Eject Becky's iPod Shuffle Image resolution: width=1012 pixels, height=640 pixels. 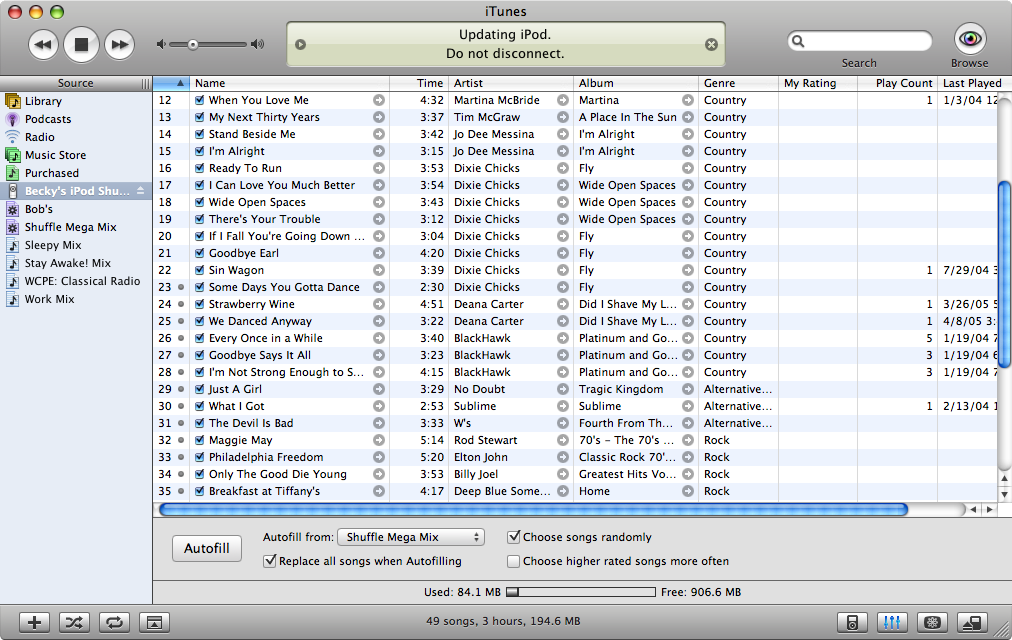(x=141, y=191)
